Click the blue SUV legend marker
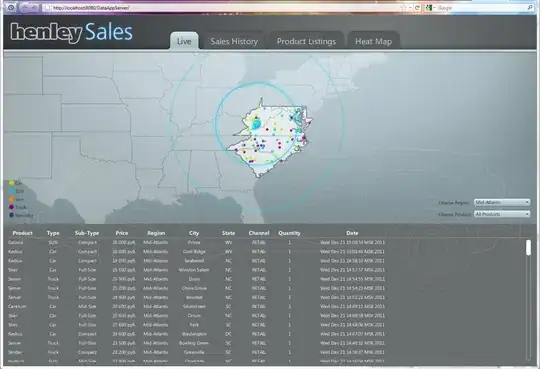 coord(11,191)
